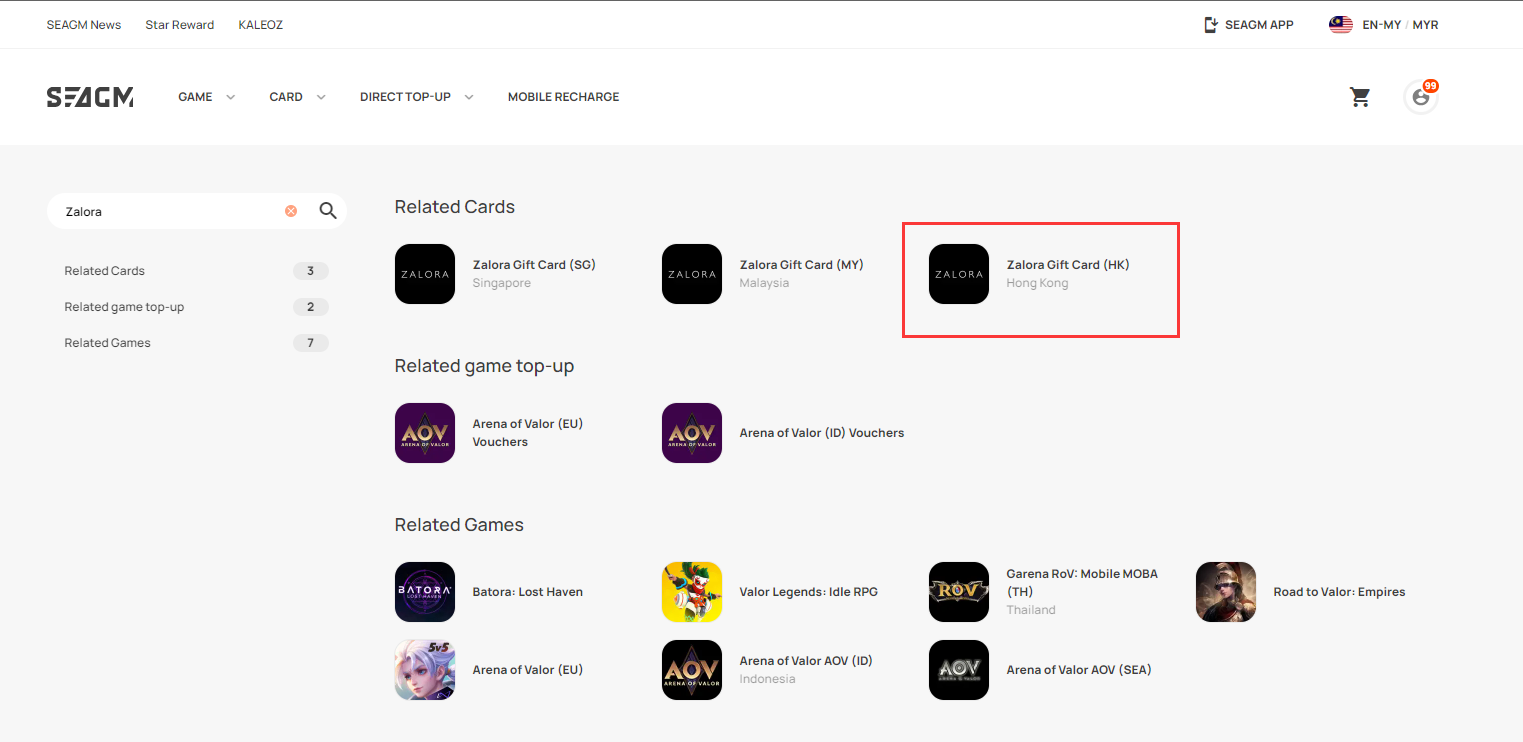Click the Related game top-up count badge 2

pos(311,307)
